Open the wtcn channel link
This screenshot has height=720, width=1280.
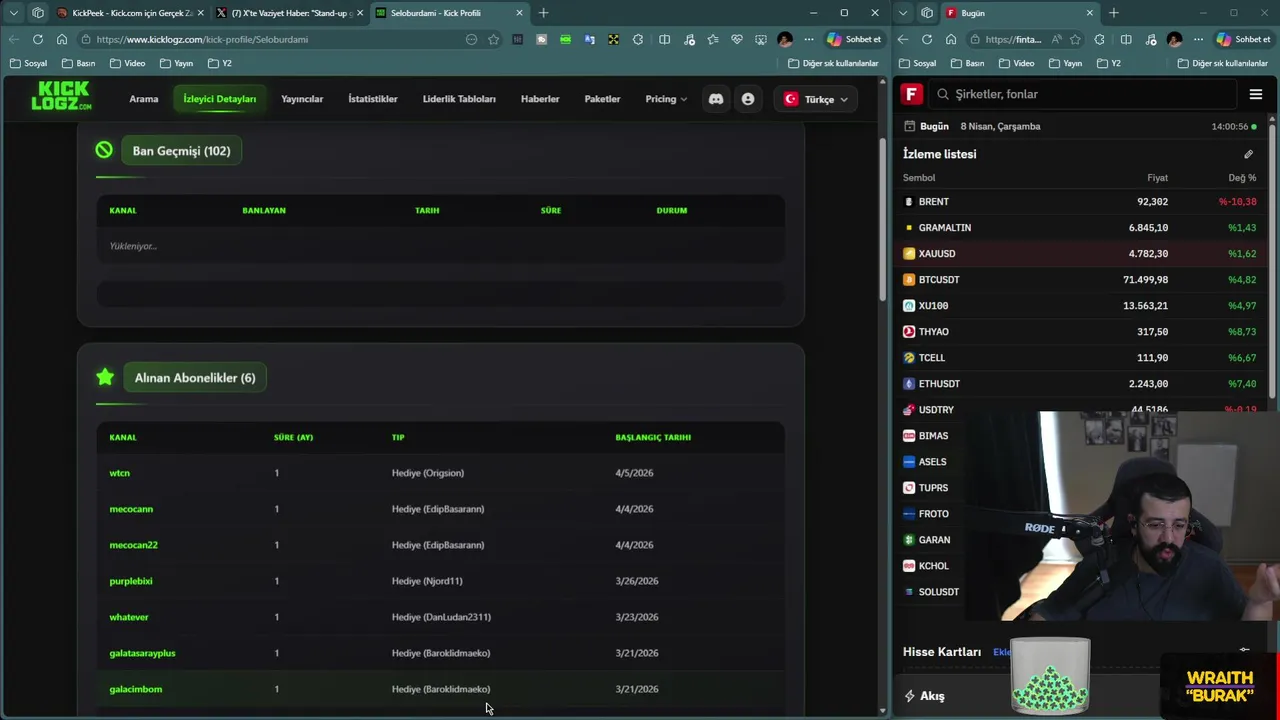[119, 473]
